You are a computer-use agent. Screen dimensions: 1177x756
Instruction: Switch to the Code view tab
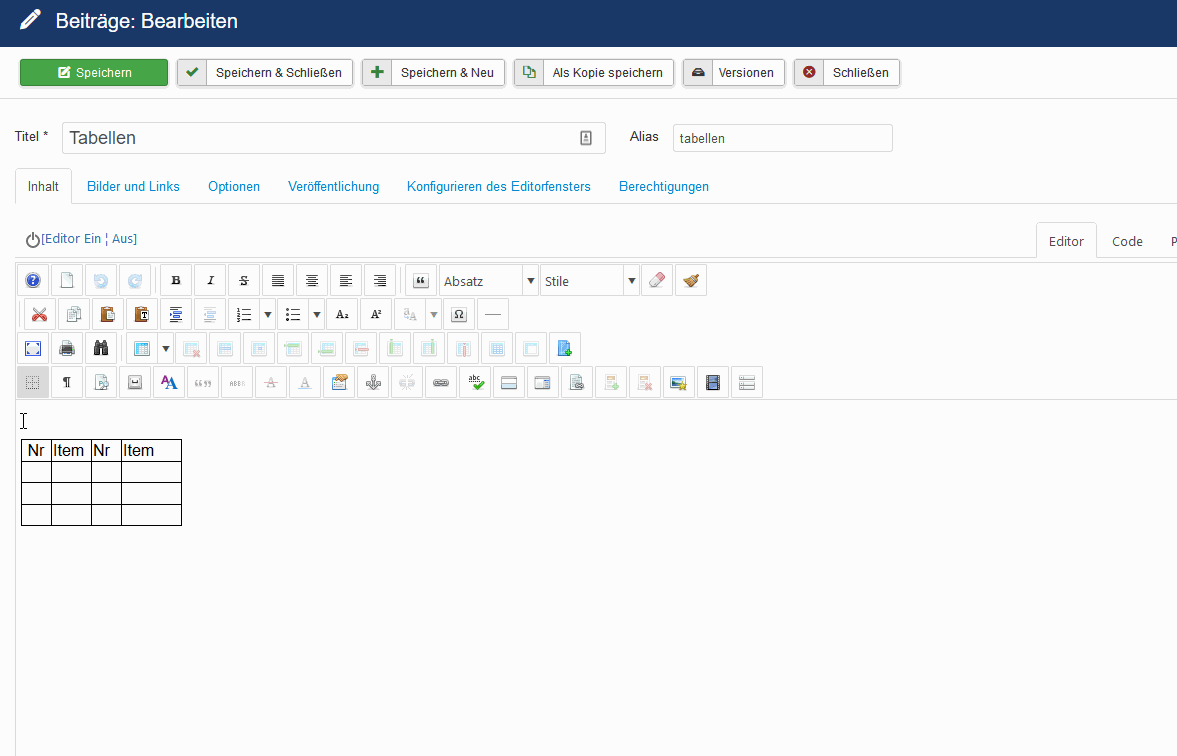click(x=1127, y=241)
